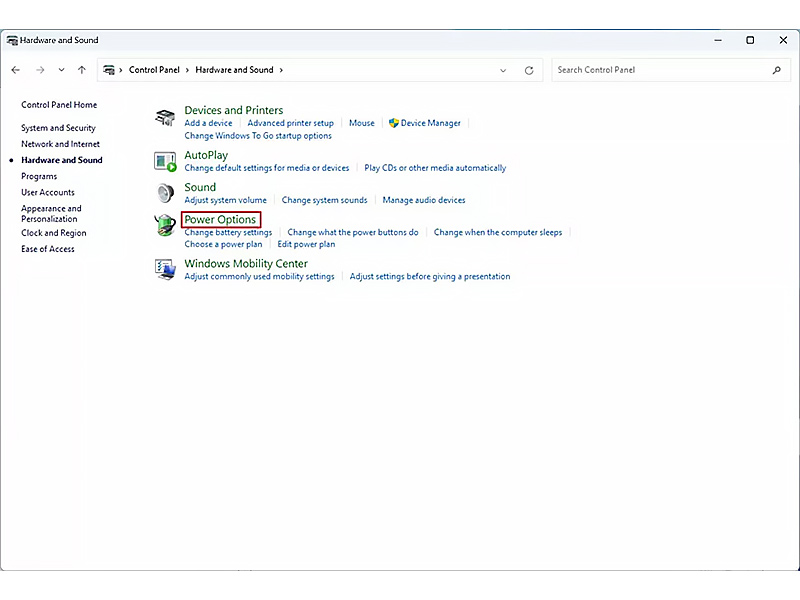
Task: Click the Control Panel breadcrumb
Action: 154,70
